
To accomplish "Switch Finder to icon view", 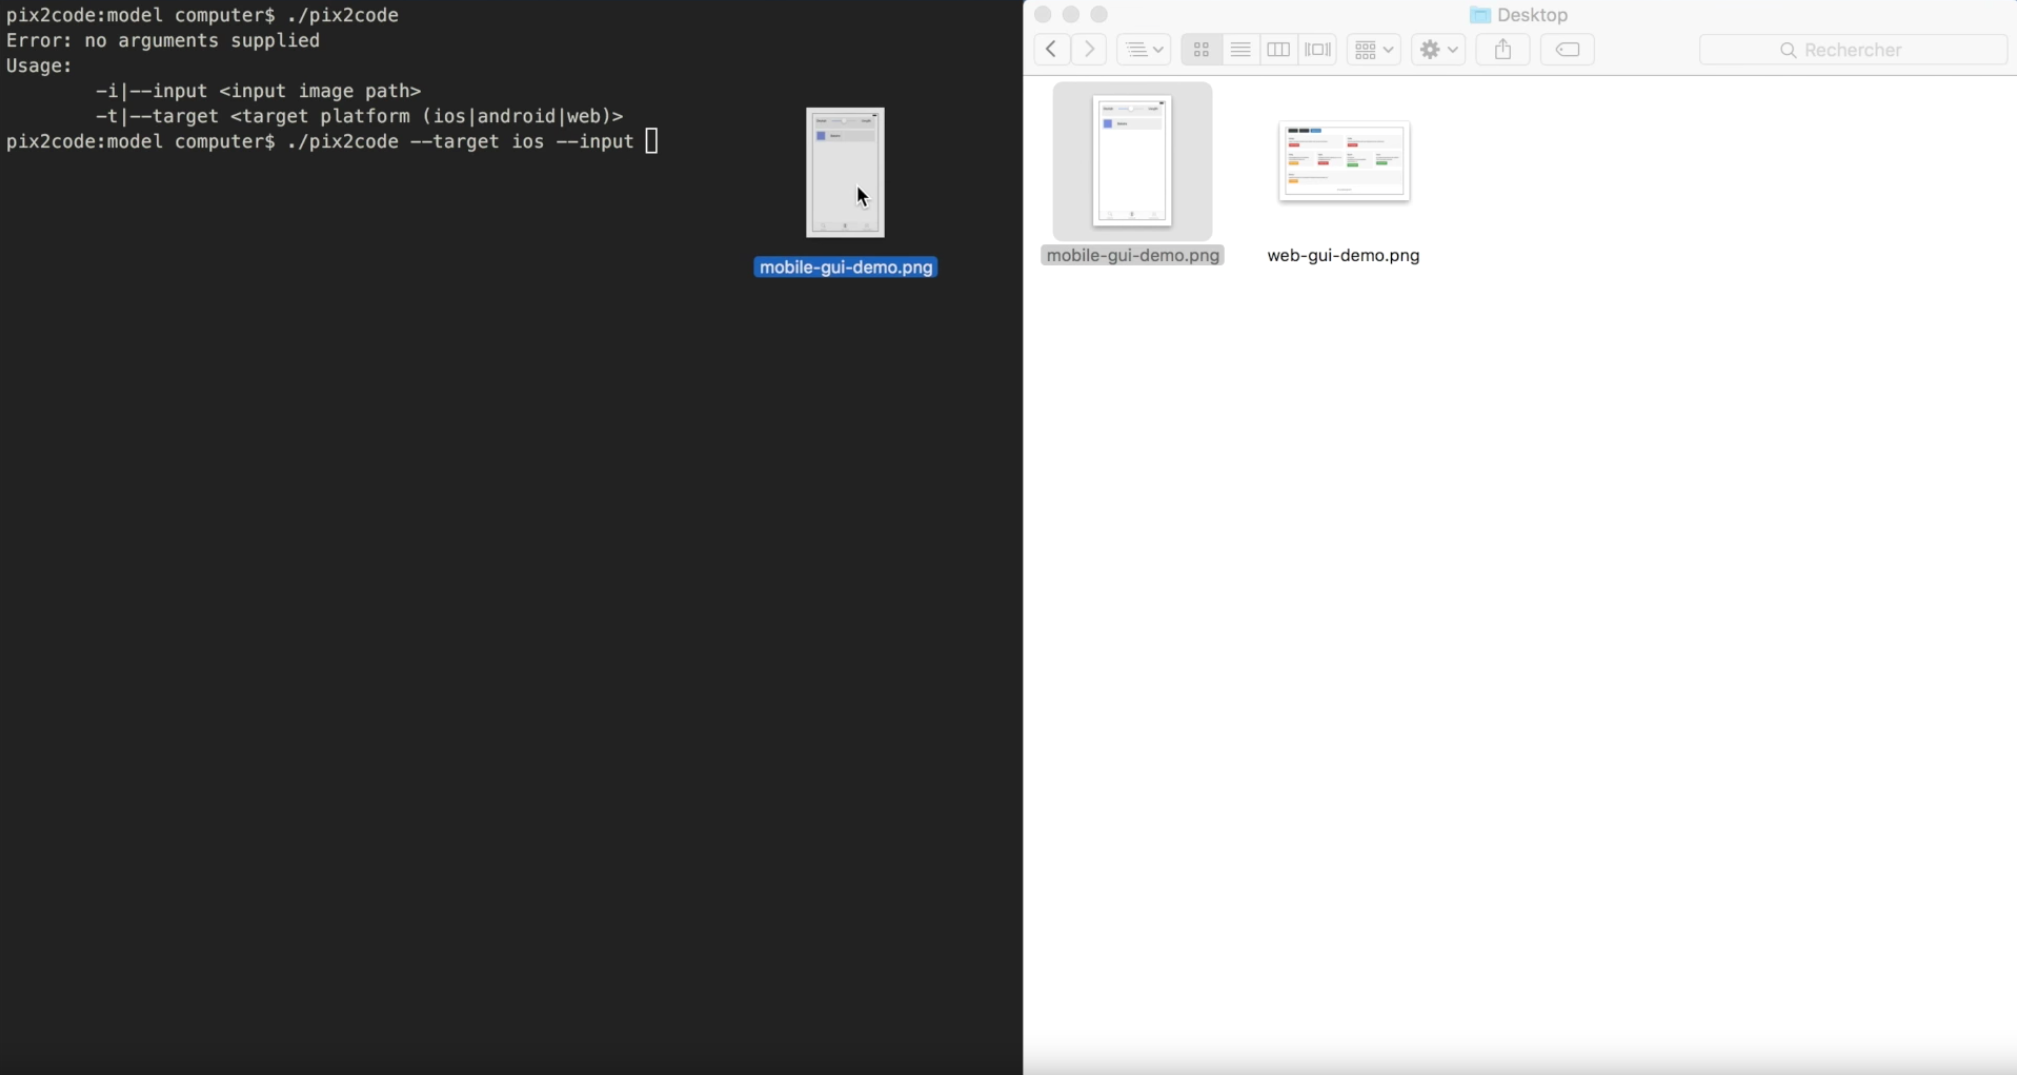I will (1201, 49).
